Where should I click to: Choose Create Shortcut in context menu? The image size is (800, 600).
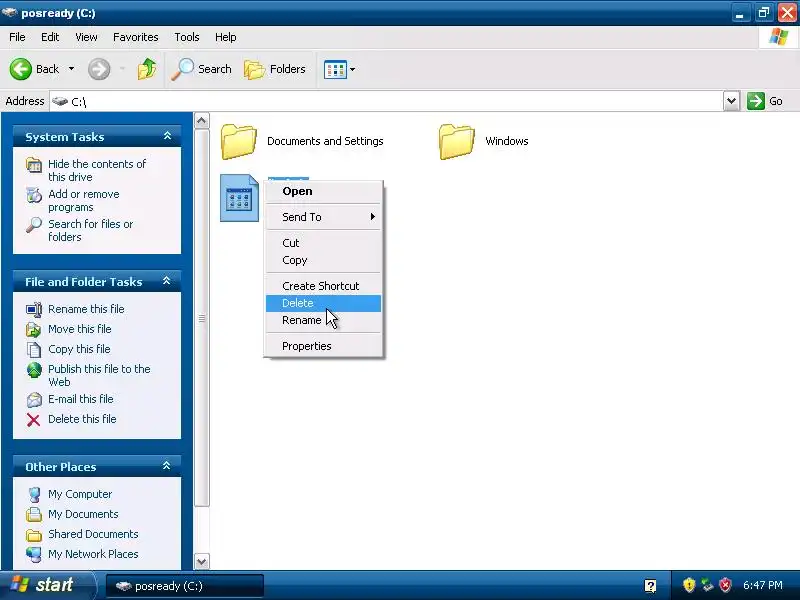coord(323,286)
